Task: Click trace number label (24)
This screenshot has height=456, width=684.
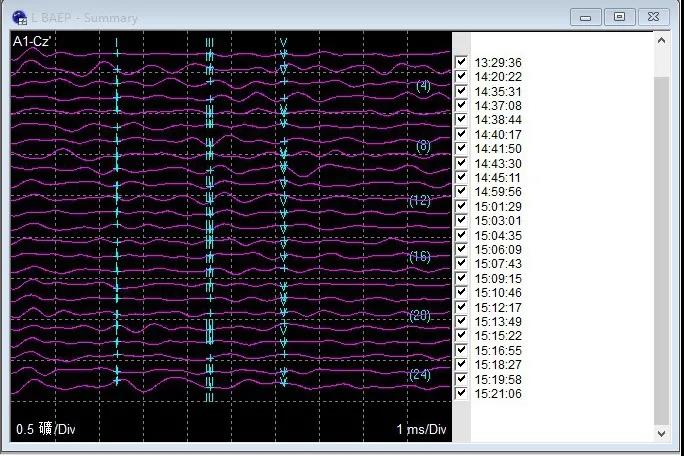Action: [x=420, y=375]
